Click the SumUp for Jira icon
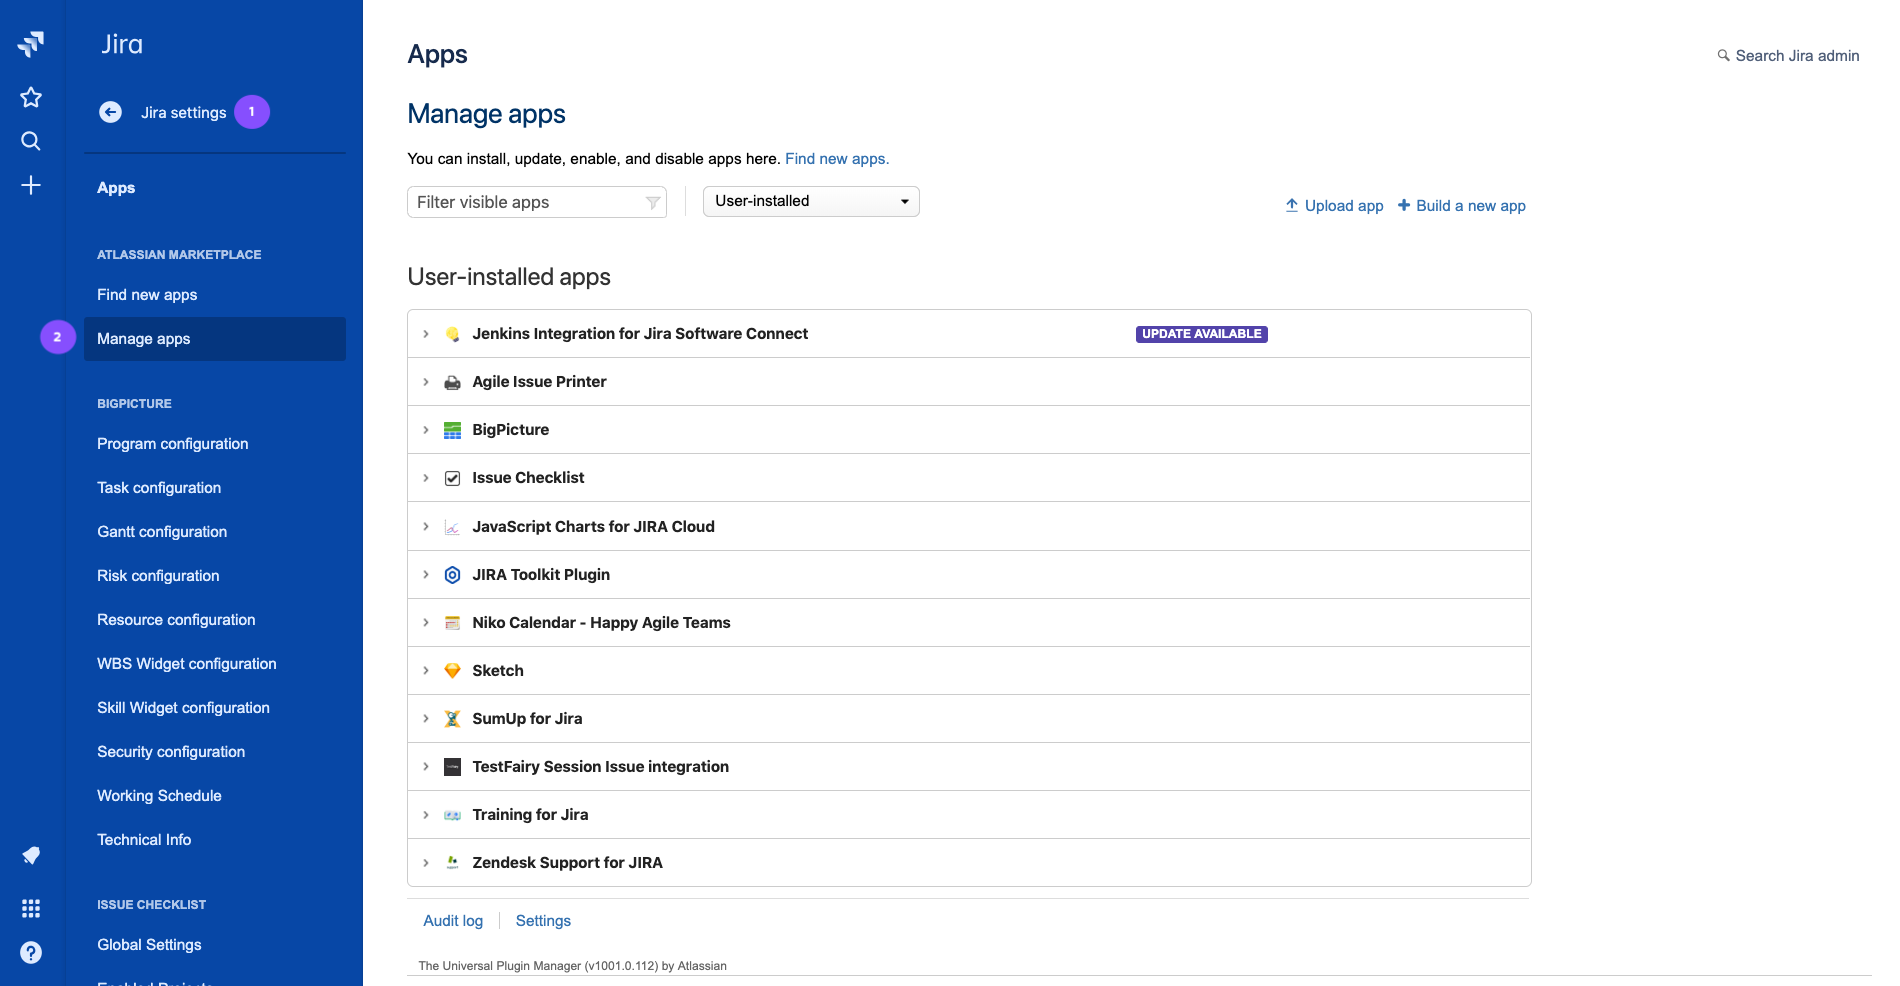This screenshot has width=1900, height=986. pos(452,719)
